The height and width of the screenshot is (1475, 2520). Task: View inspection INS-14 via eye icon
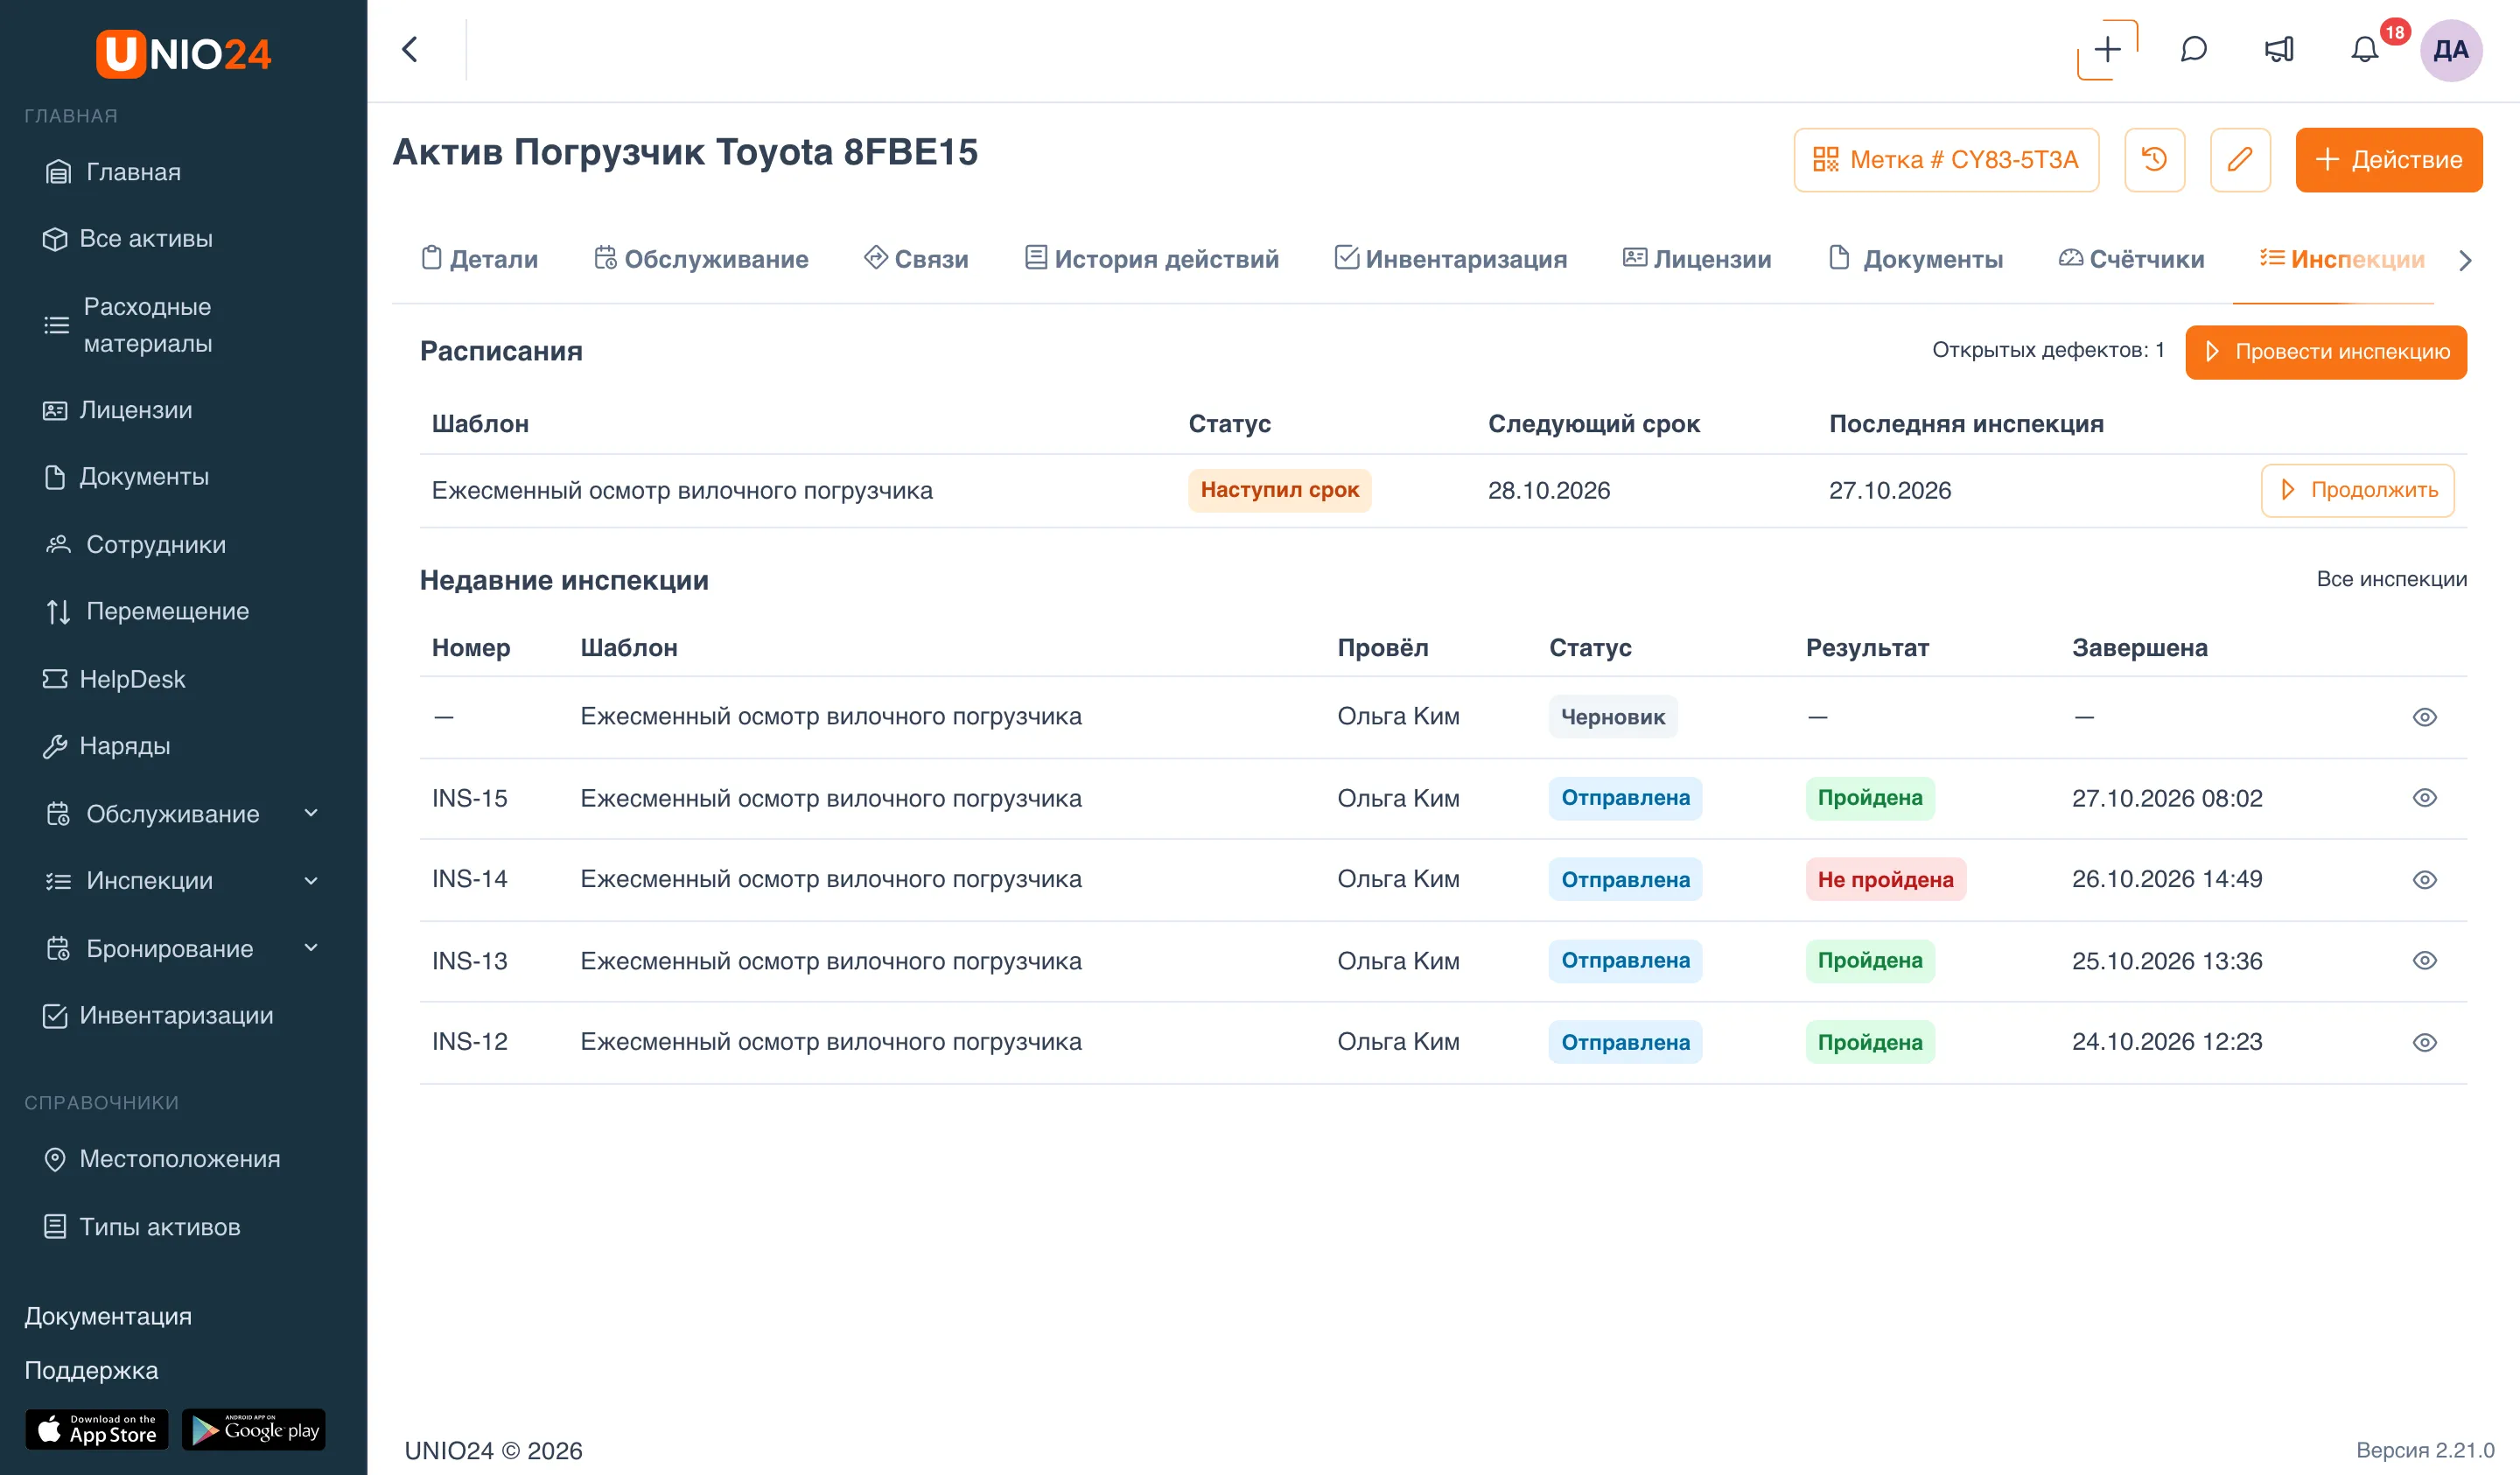pos(2424,880)
